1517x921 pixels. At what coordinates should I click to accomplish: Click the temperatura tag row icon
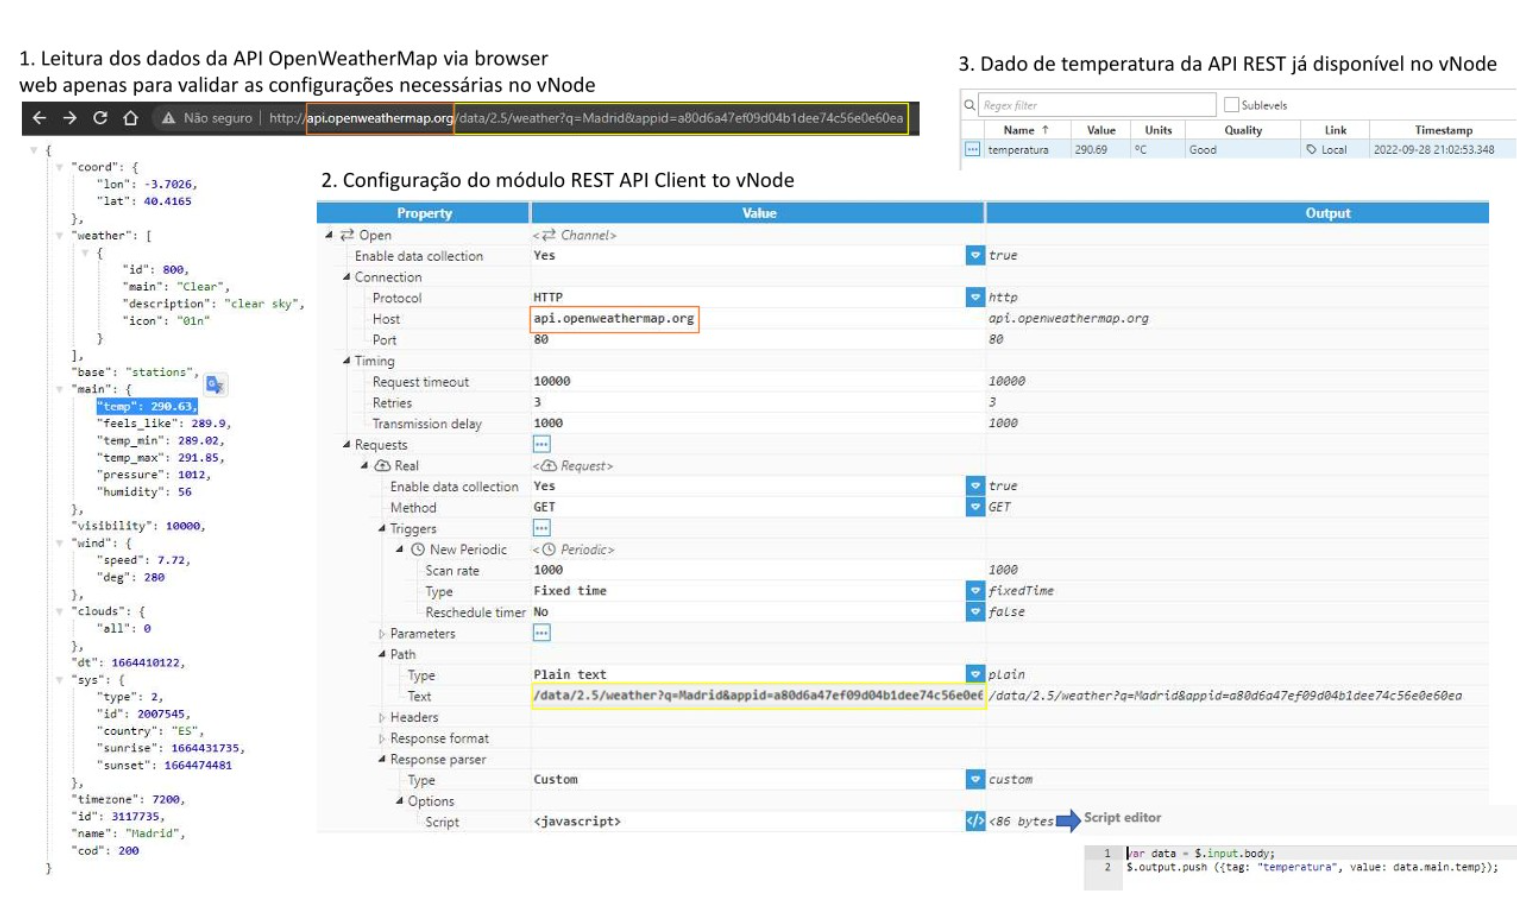click(x=972, y=150)
